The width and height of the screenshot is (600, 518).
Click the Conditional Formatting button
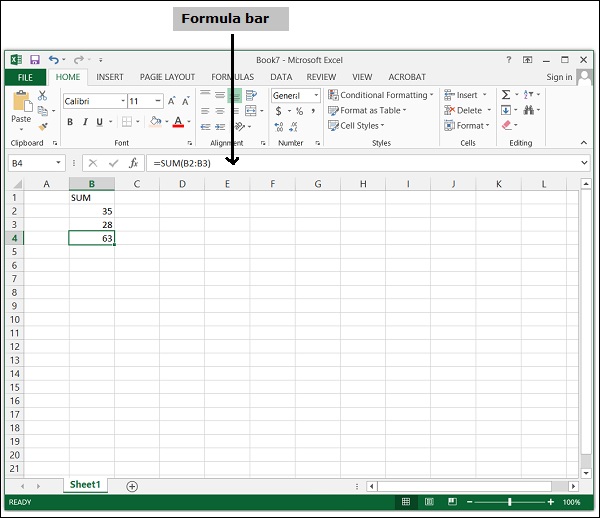tap(380, 95)
